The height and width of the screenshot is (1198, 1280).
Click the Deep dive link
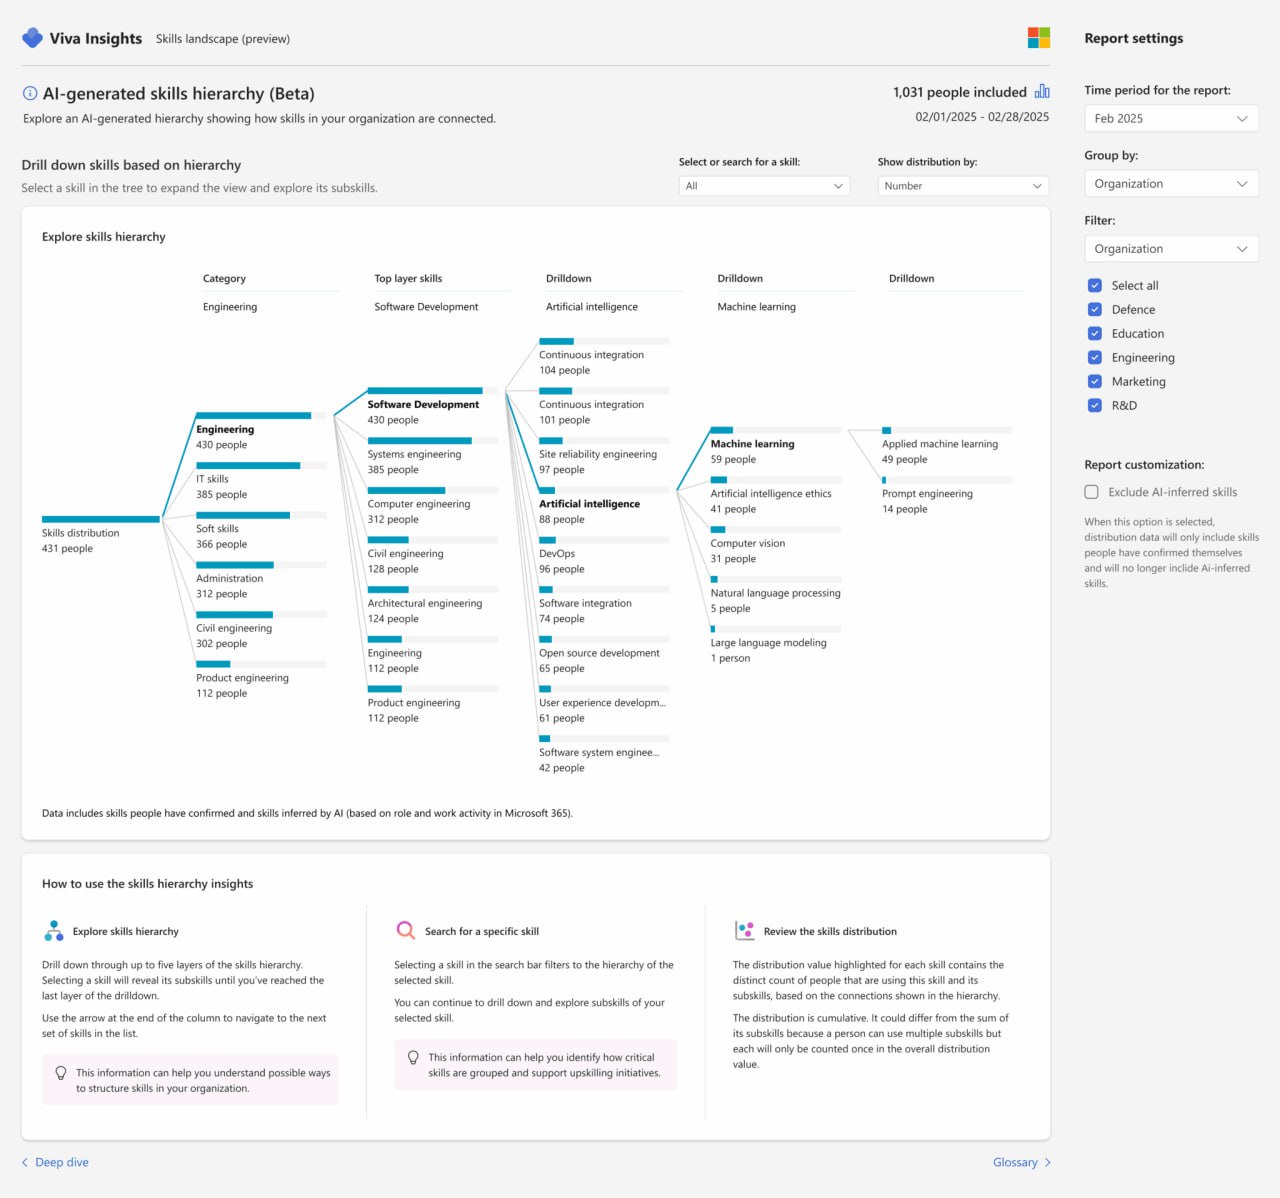click(62, 1162)
